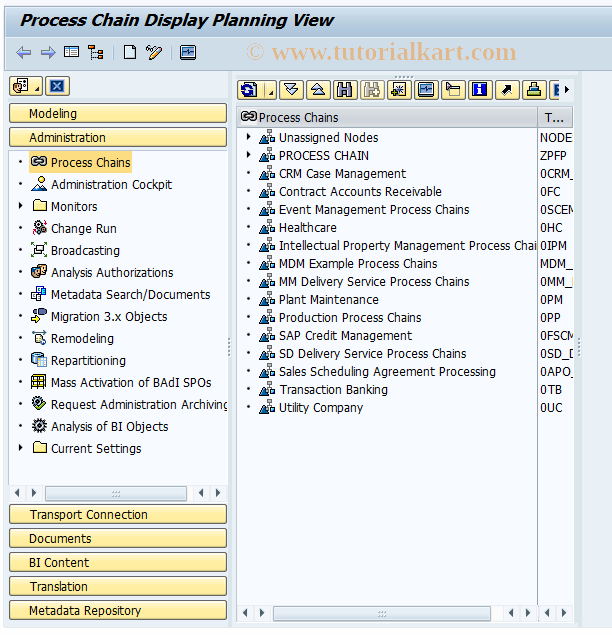Open the dropdown beside the favorites icon

pos(37,87)
